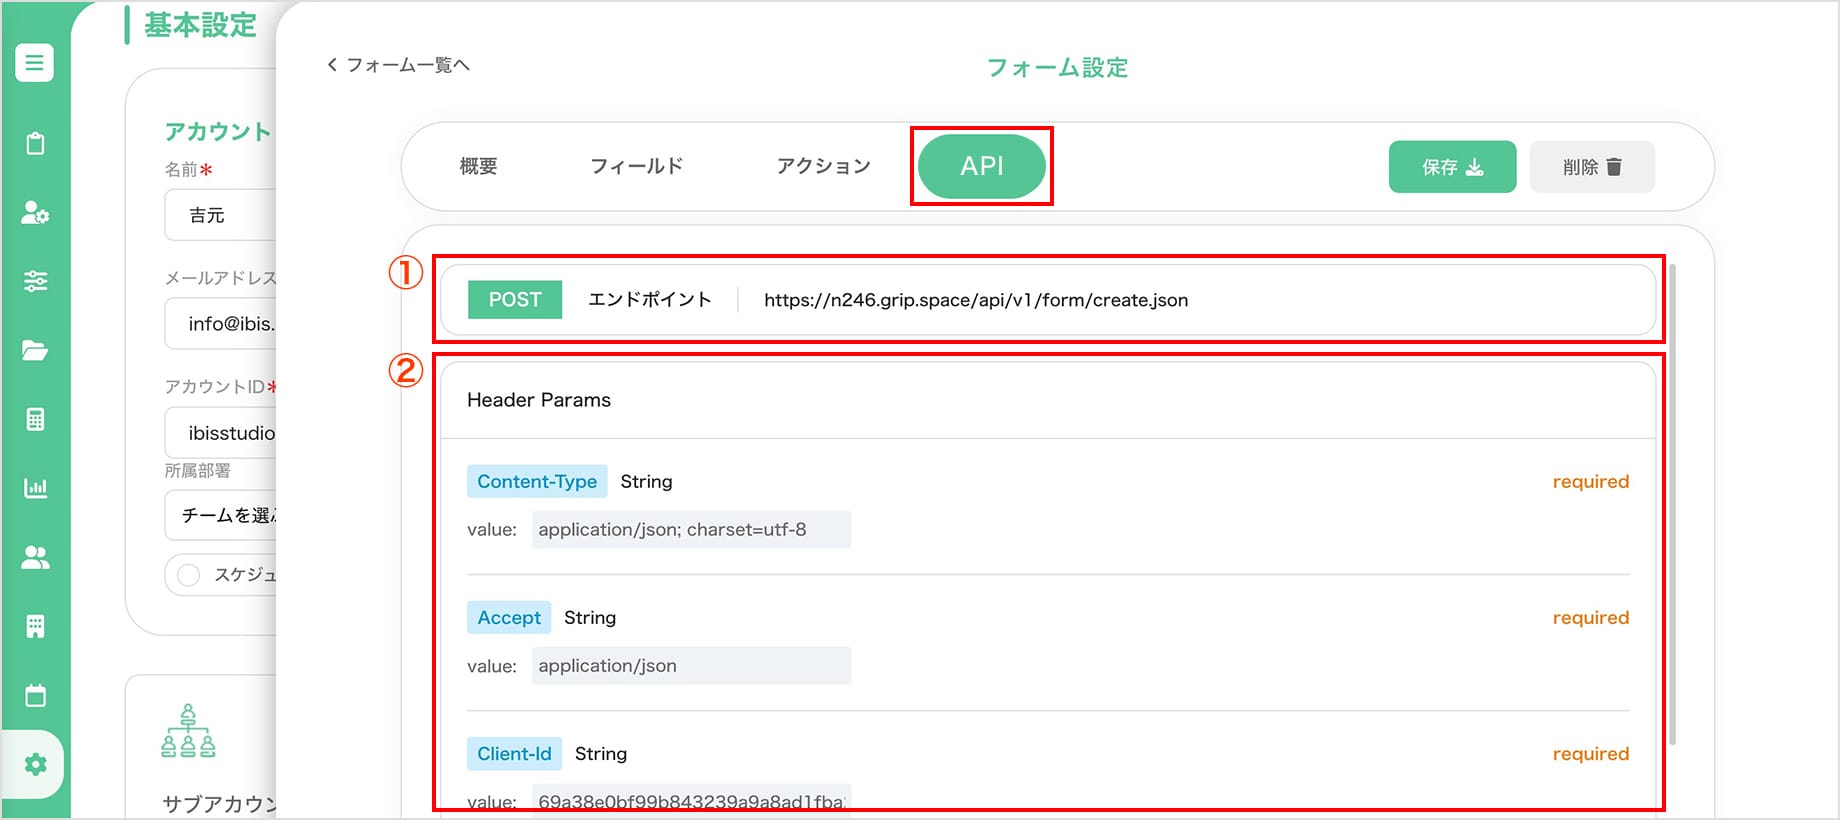Click the Content-Type parameter tag
Image resolution: width=1840 pixels, height=820 pixels.
coord(537,481)
